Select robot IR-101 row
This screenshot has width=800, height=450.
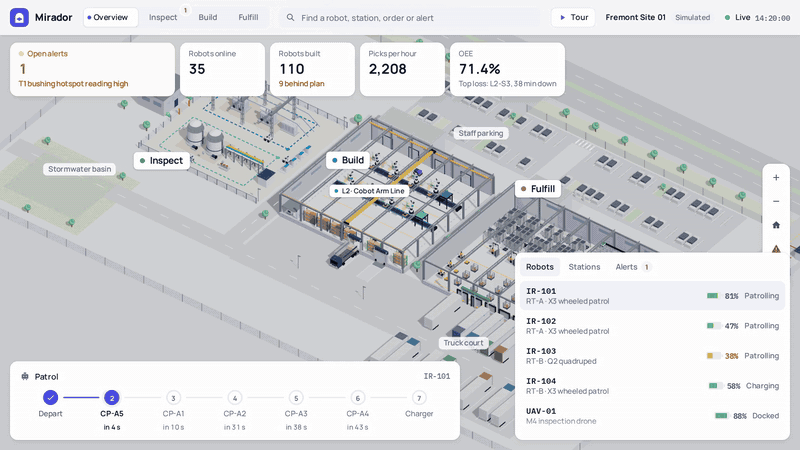653,296
